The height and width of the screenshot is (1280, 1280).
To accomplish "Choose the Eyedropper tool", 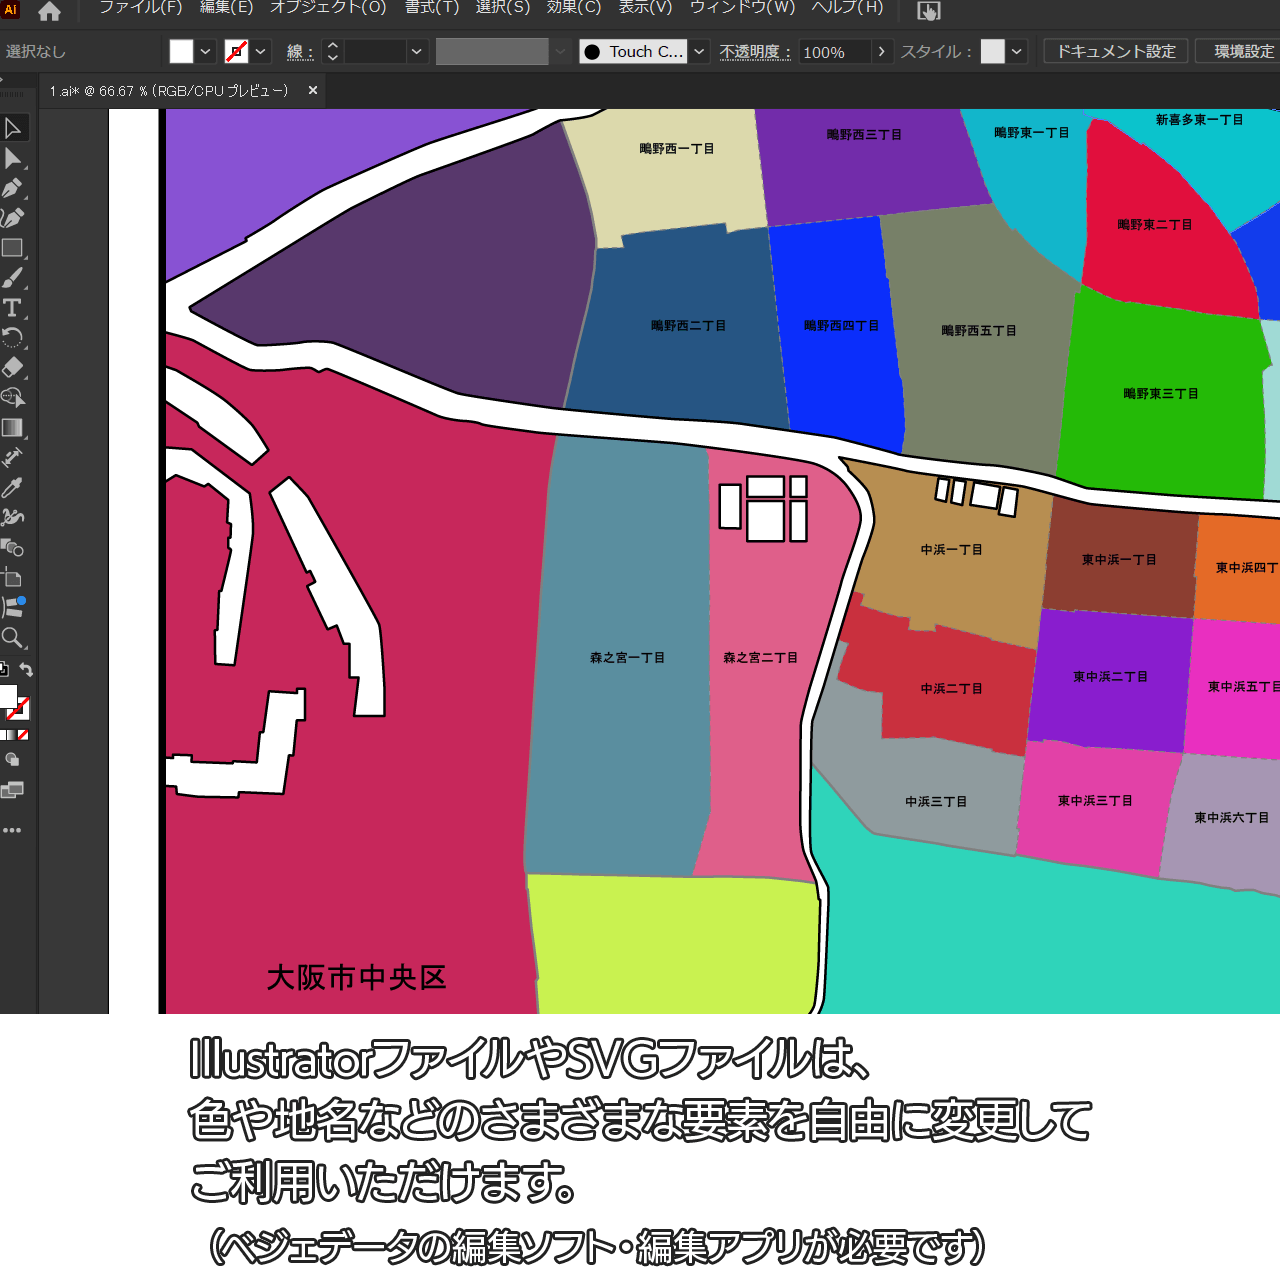I will tap(13, 488).
